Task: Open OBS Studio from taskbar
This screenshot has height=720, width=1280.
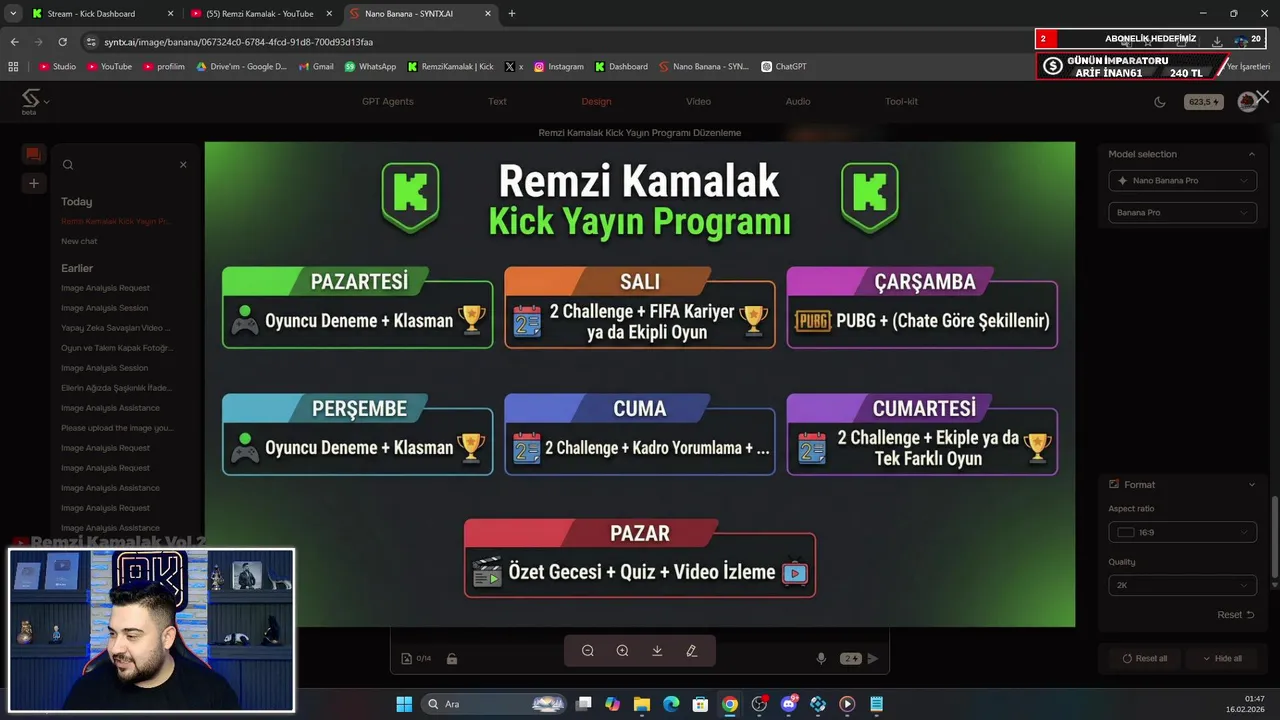Action: coord(759,704)
